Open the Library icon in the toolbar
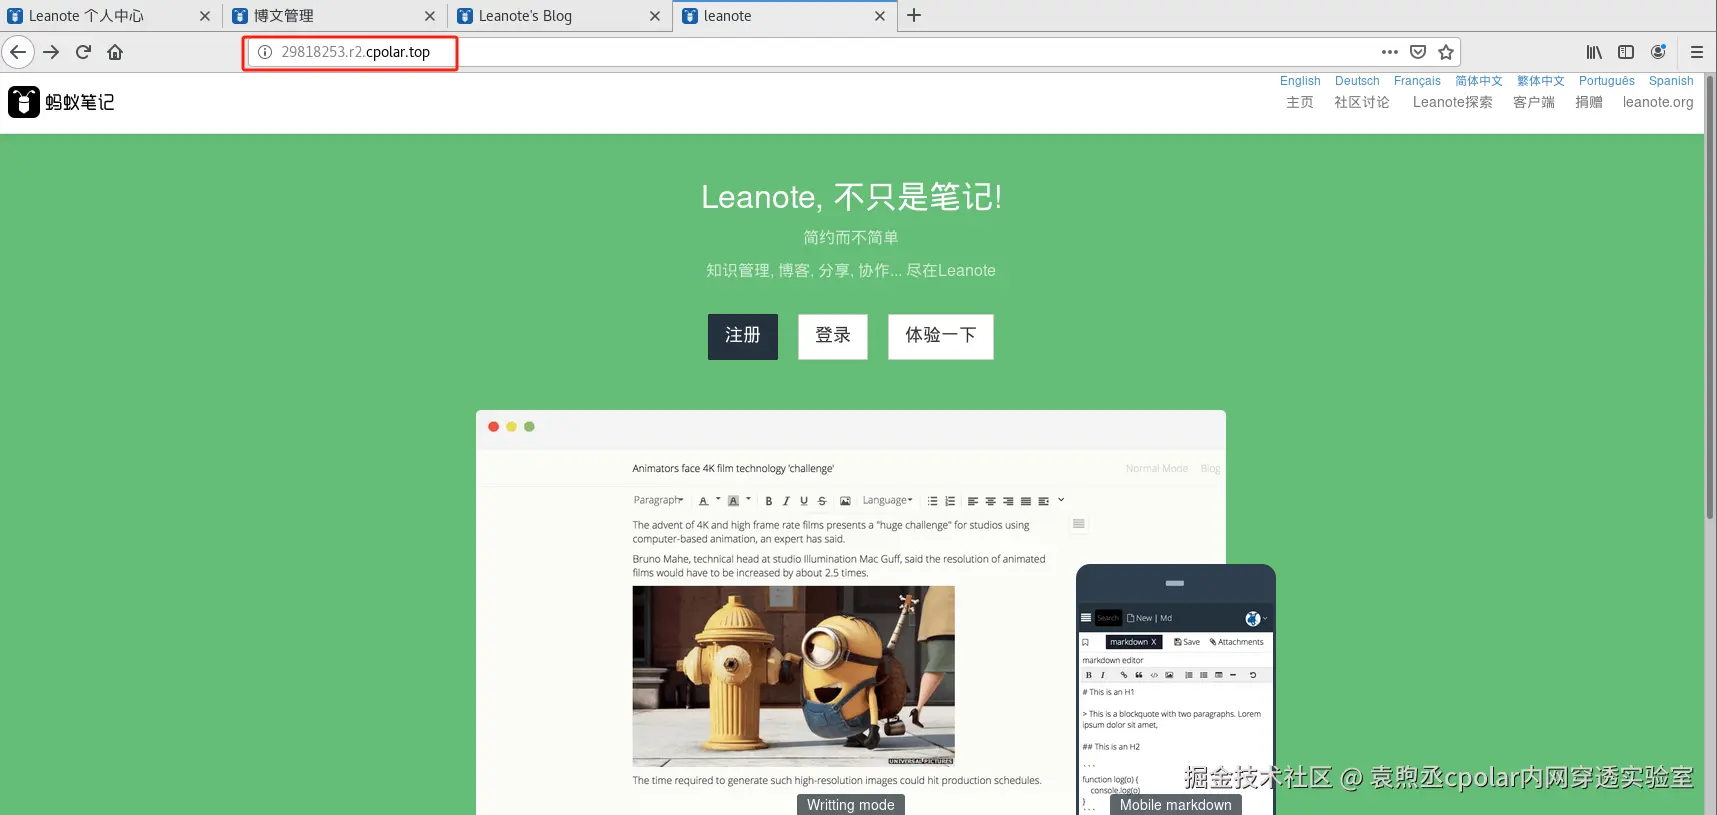This screenshot has width=1717, height=815. [1594, 52]
